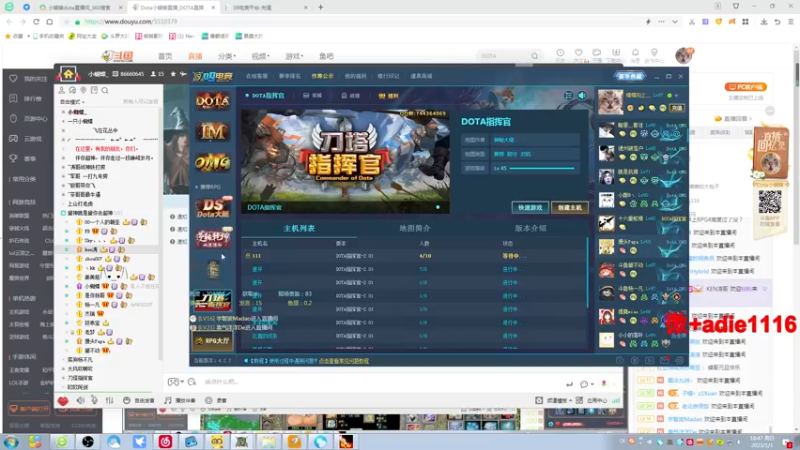This screenshot has height=450, width=800.
Task: Select the 小蝴蝶 root channel
Action: (x=77, y=112)
